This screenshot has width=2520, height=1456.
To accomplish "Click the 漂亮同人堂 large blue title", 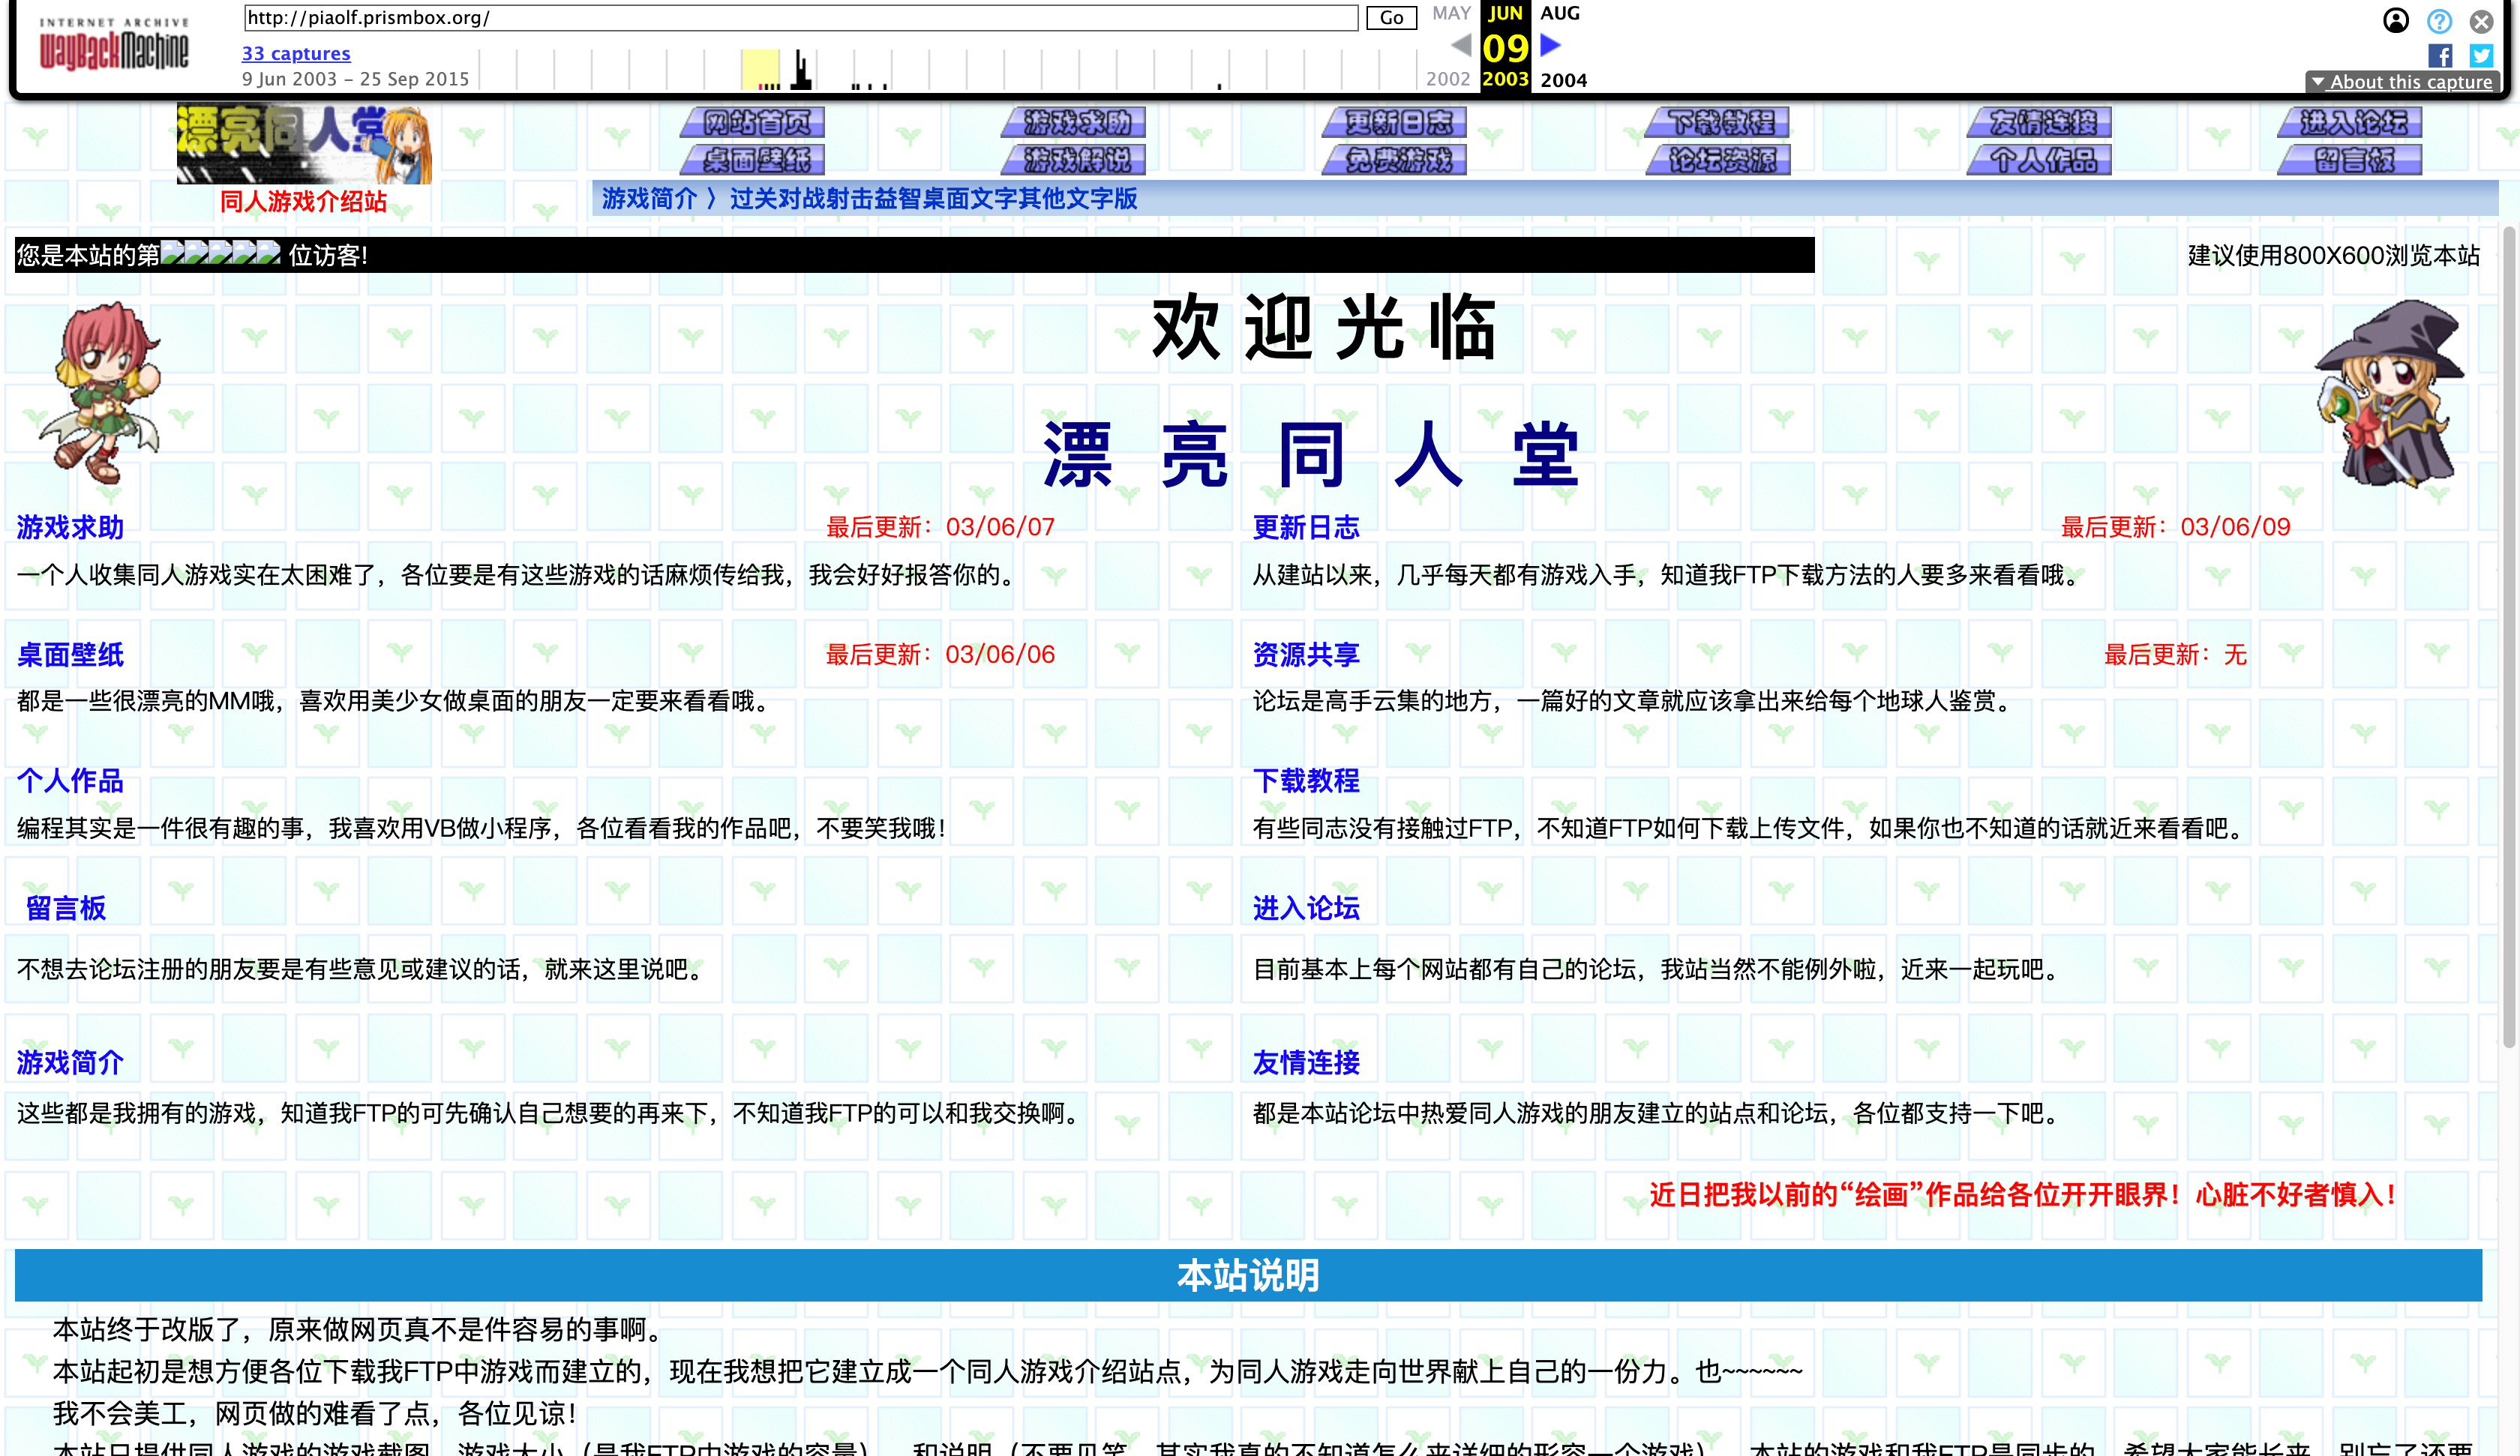I will pos(1311,454).
